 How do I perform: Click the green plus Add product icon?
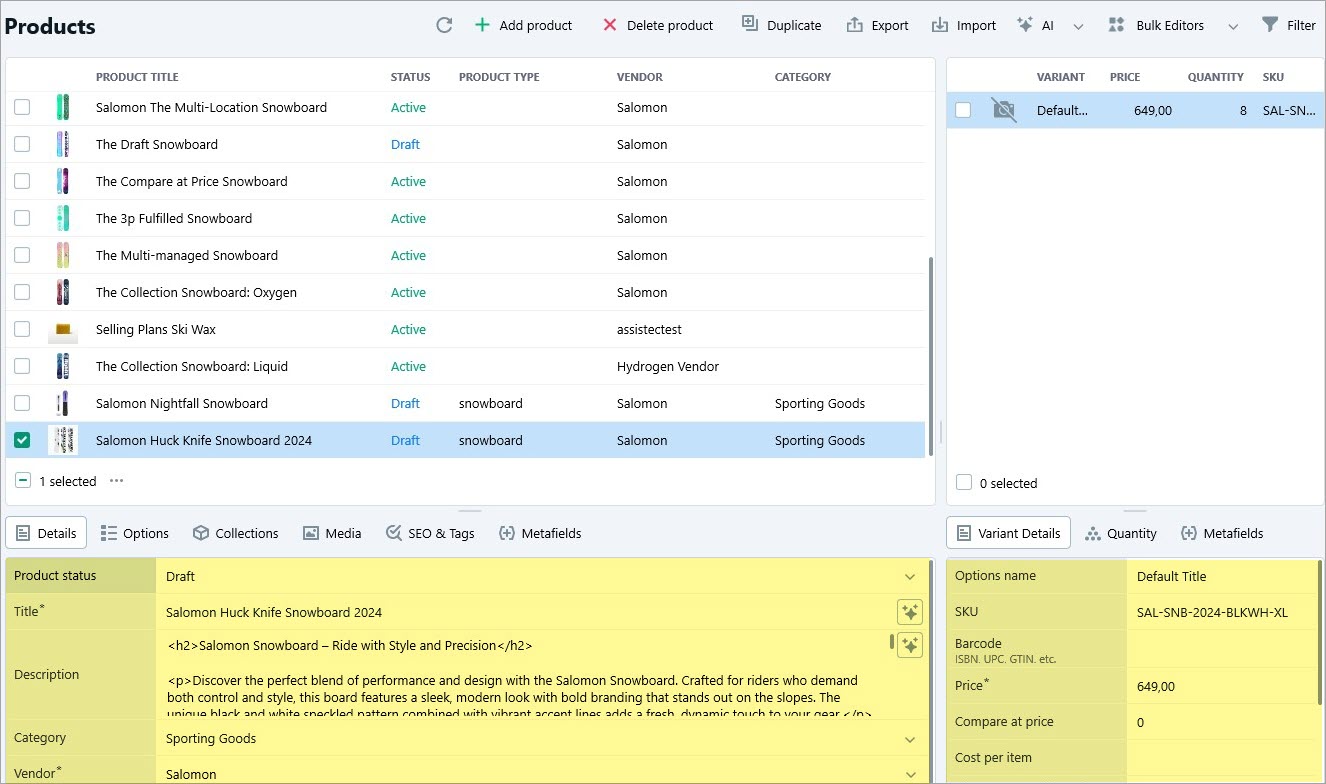click(482, 25)
